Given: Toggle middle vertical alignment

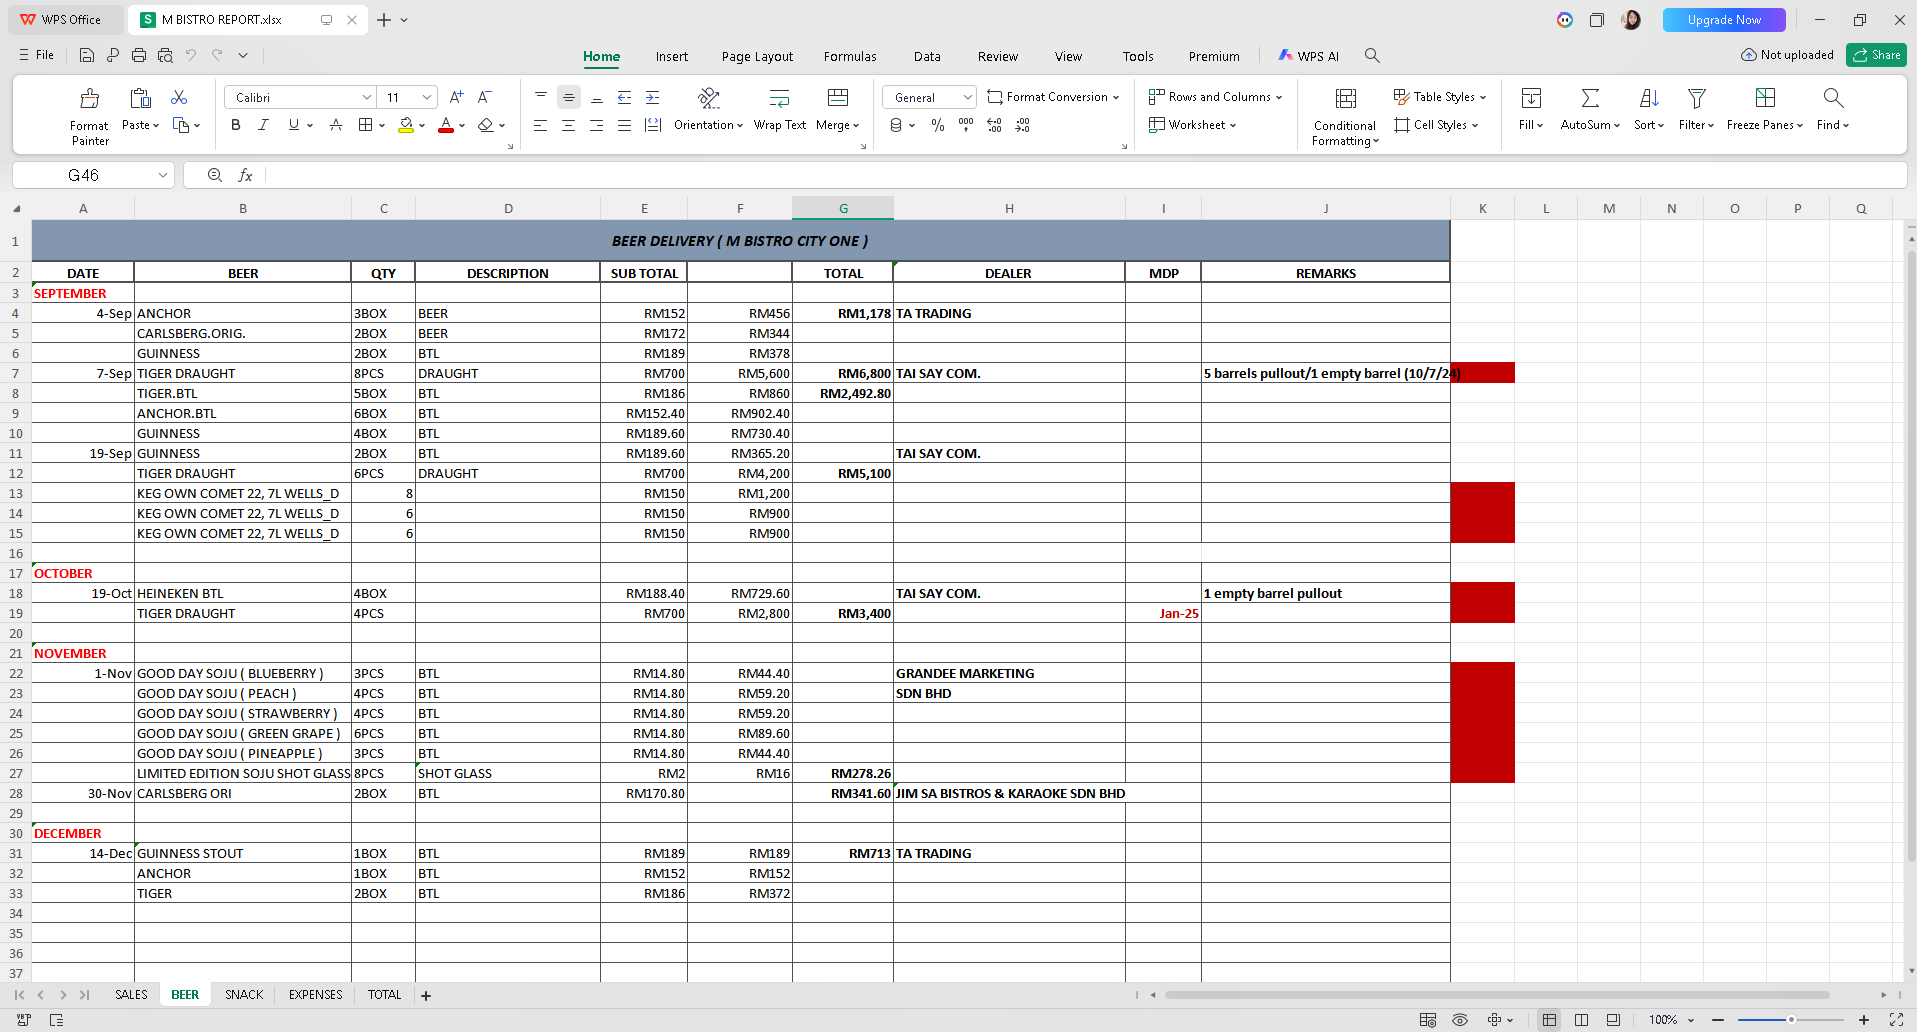Looking at the screenshot, I should pos(568,97).
